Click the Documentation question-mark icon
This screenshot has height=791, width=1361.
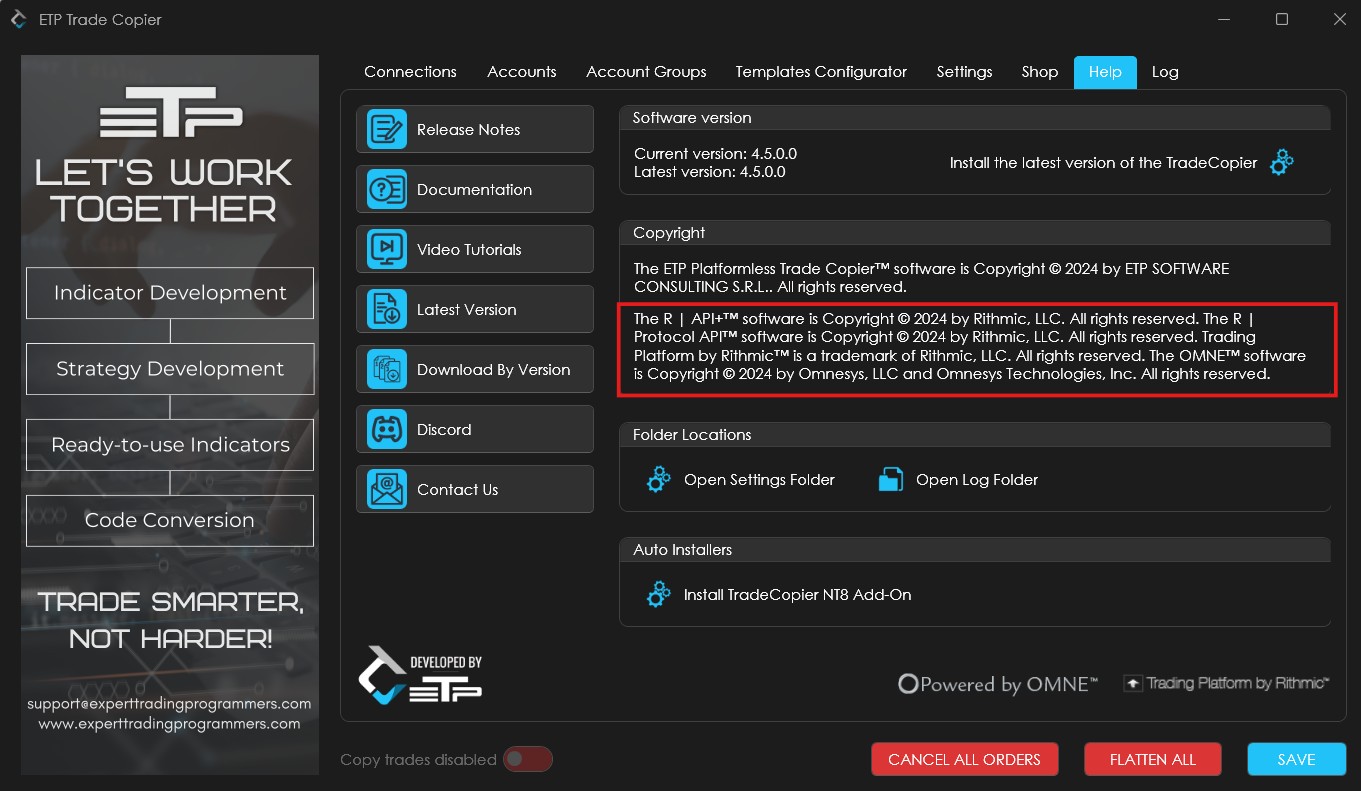(x=386, y=189)
